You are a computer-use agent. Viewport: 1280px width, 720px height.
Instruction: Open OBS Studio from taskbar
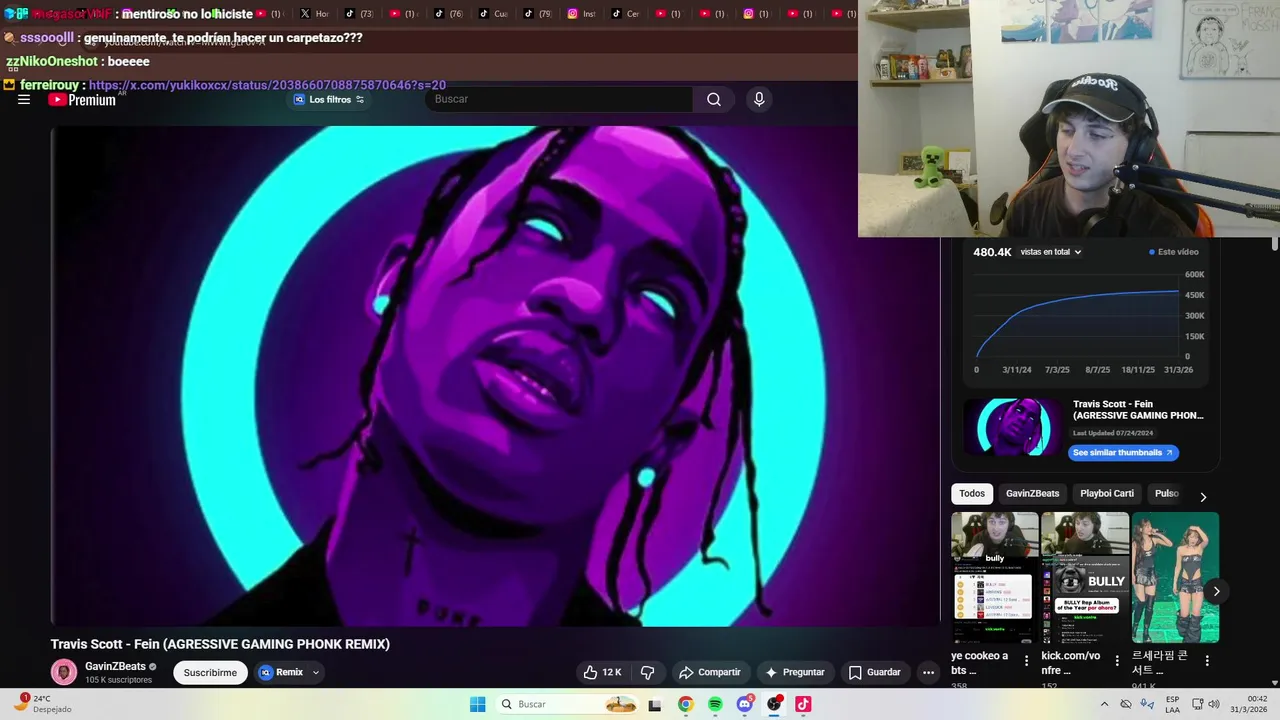(774, 704)
